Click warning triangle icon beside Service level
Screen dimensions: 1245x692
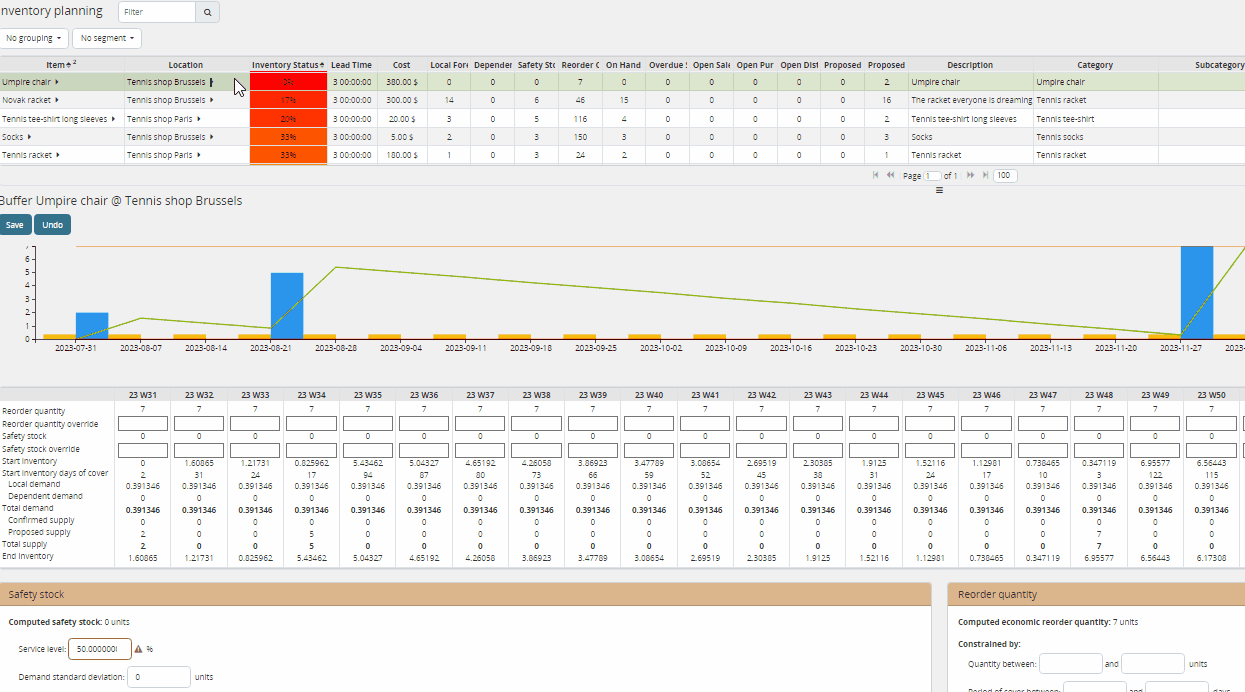tap(138, 648)
